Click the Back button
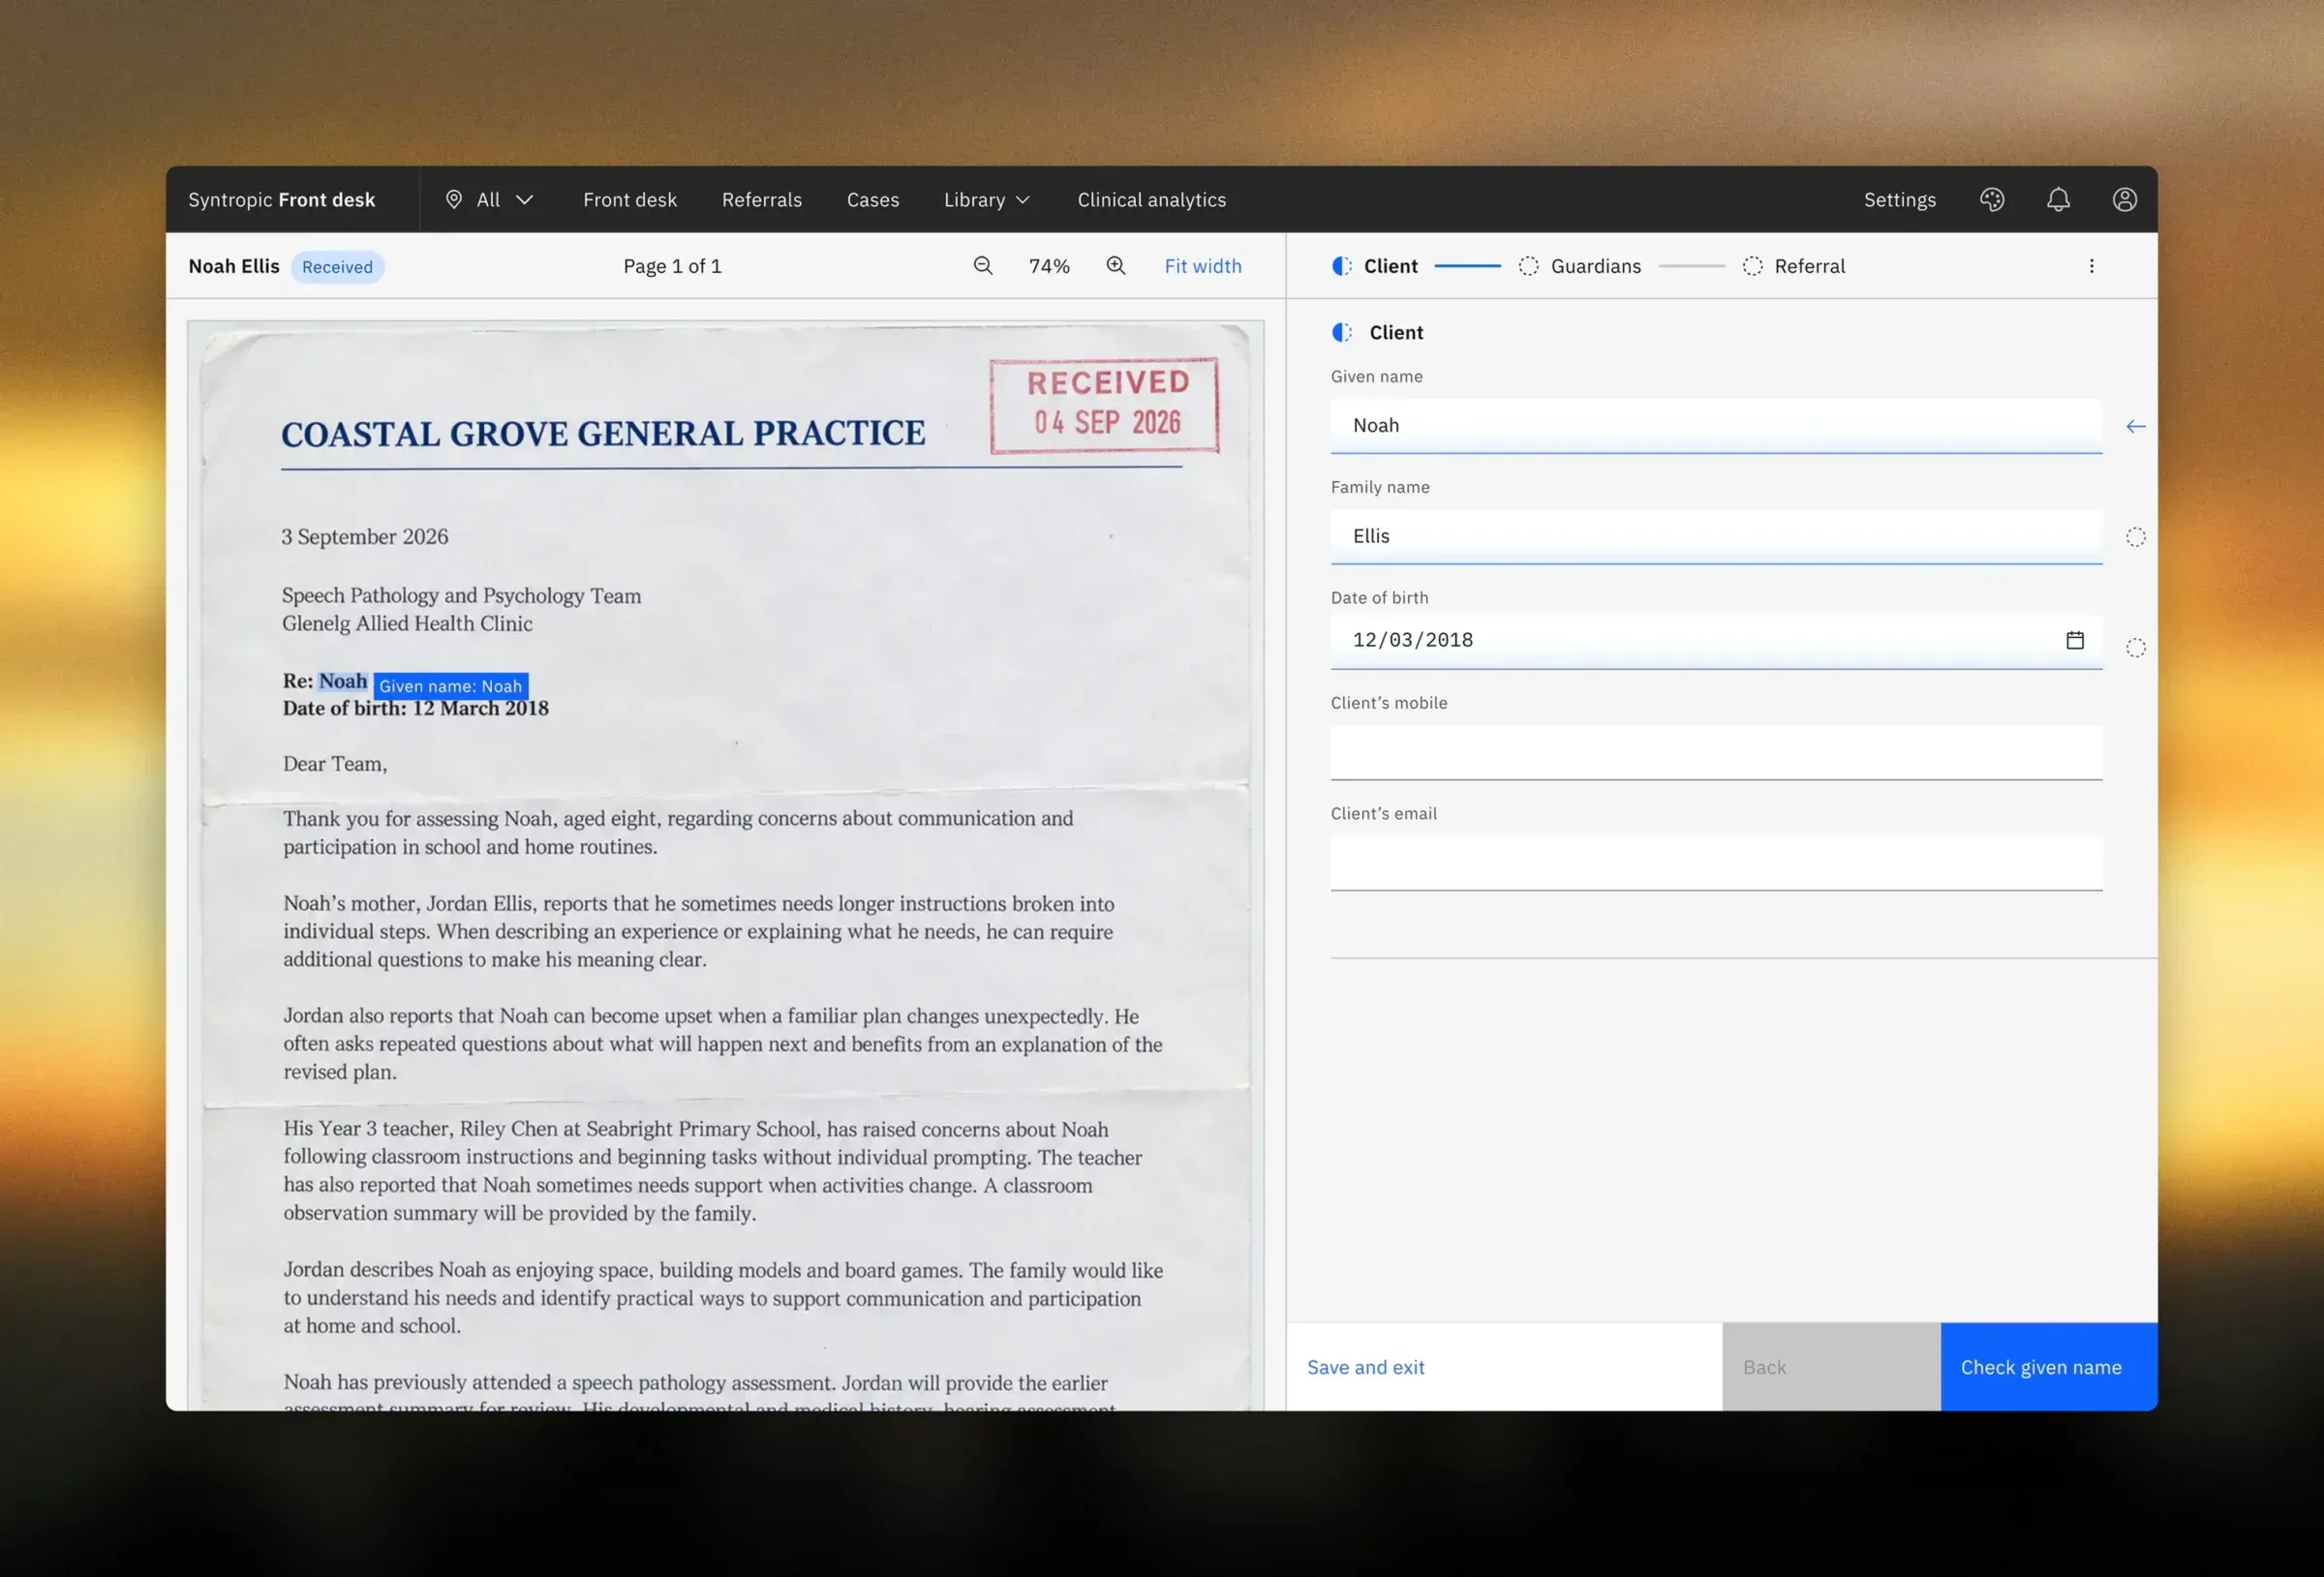 click(x=1831, y=1367)
